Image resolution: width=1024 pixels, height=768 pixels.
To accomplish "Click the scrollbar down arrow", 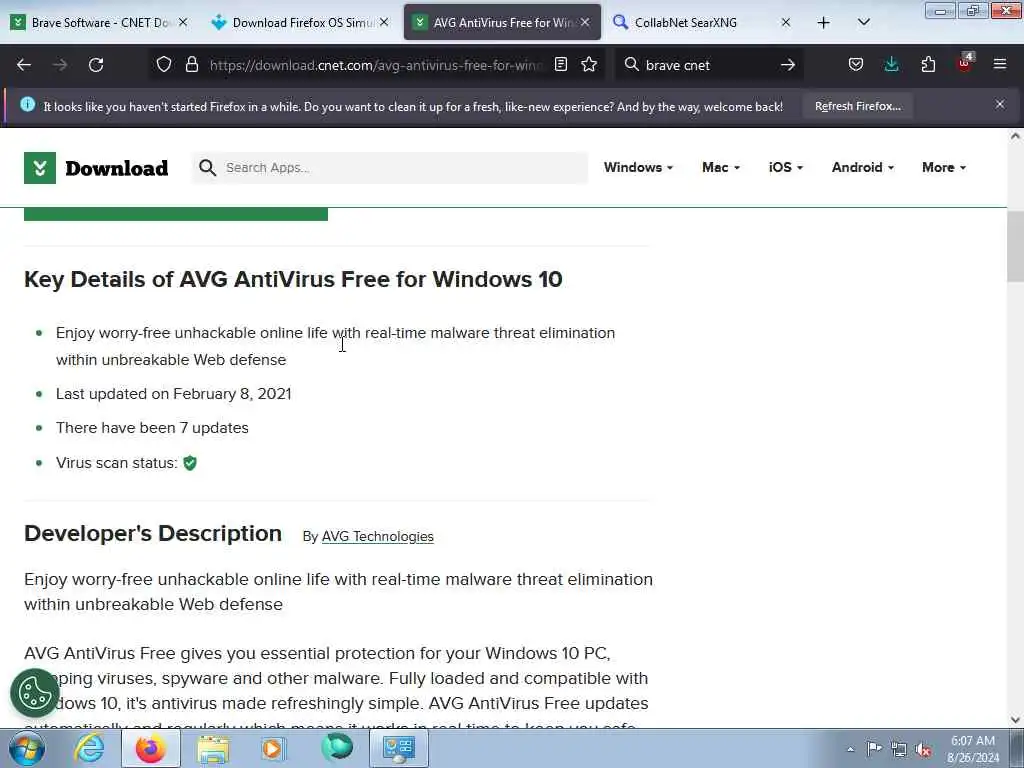I will [1015, 720].
